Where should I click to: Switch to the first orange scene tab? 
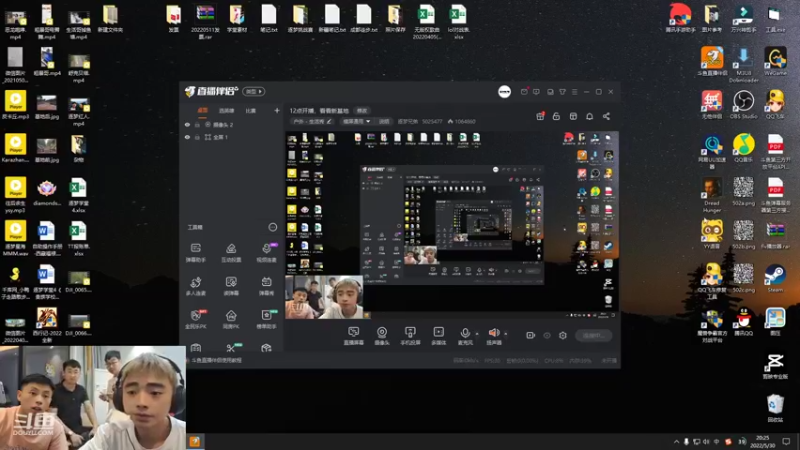tap(203, 110)
